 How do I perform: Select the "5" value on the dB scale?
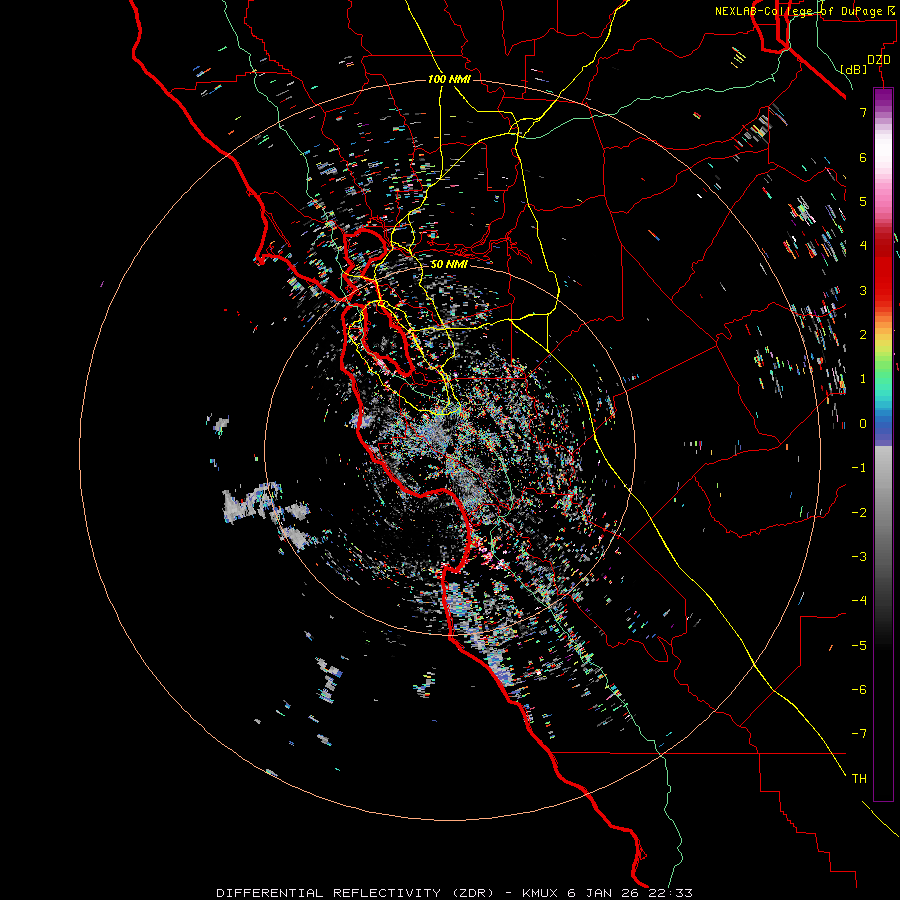tap(863, 201)
